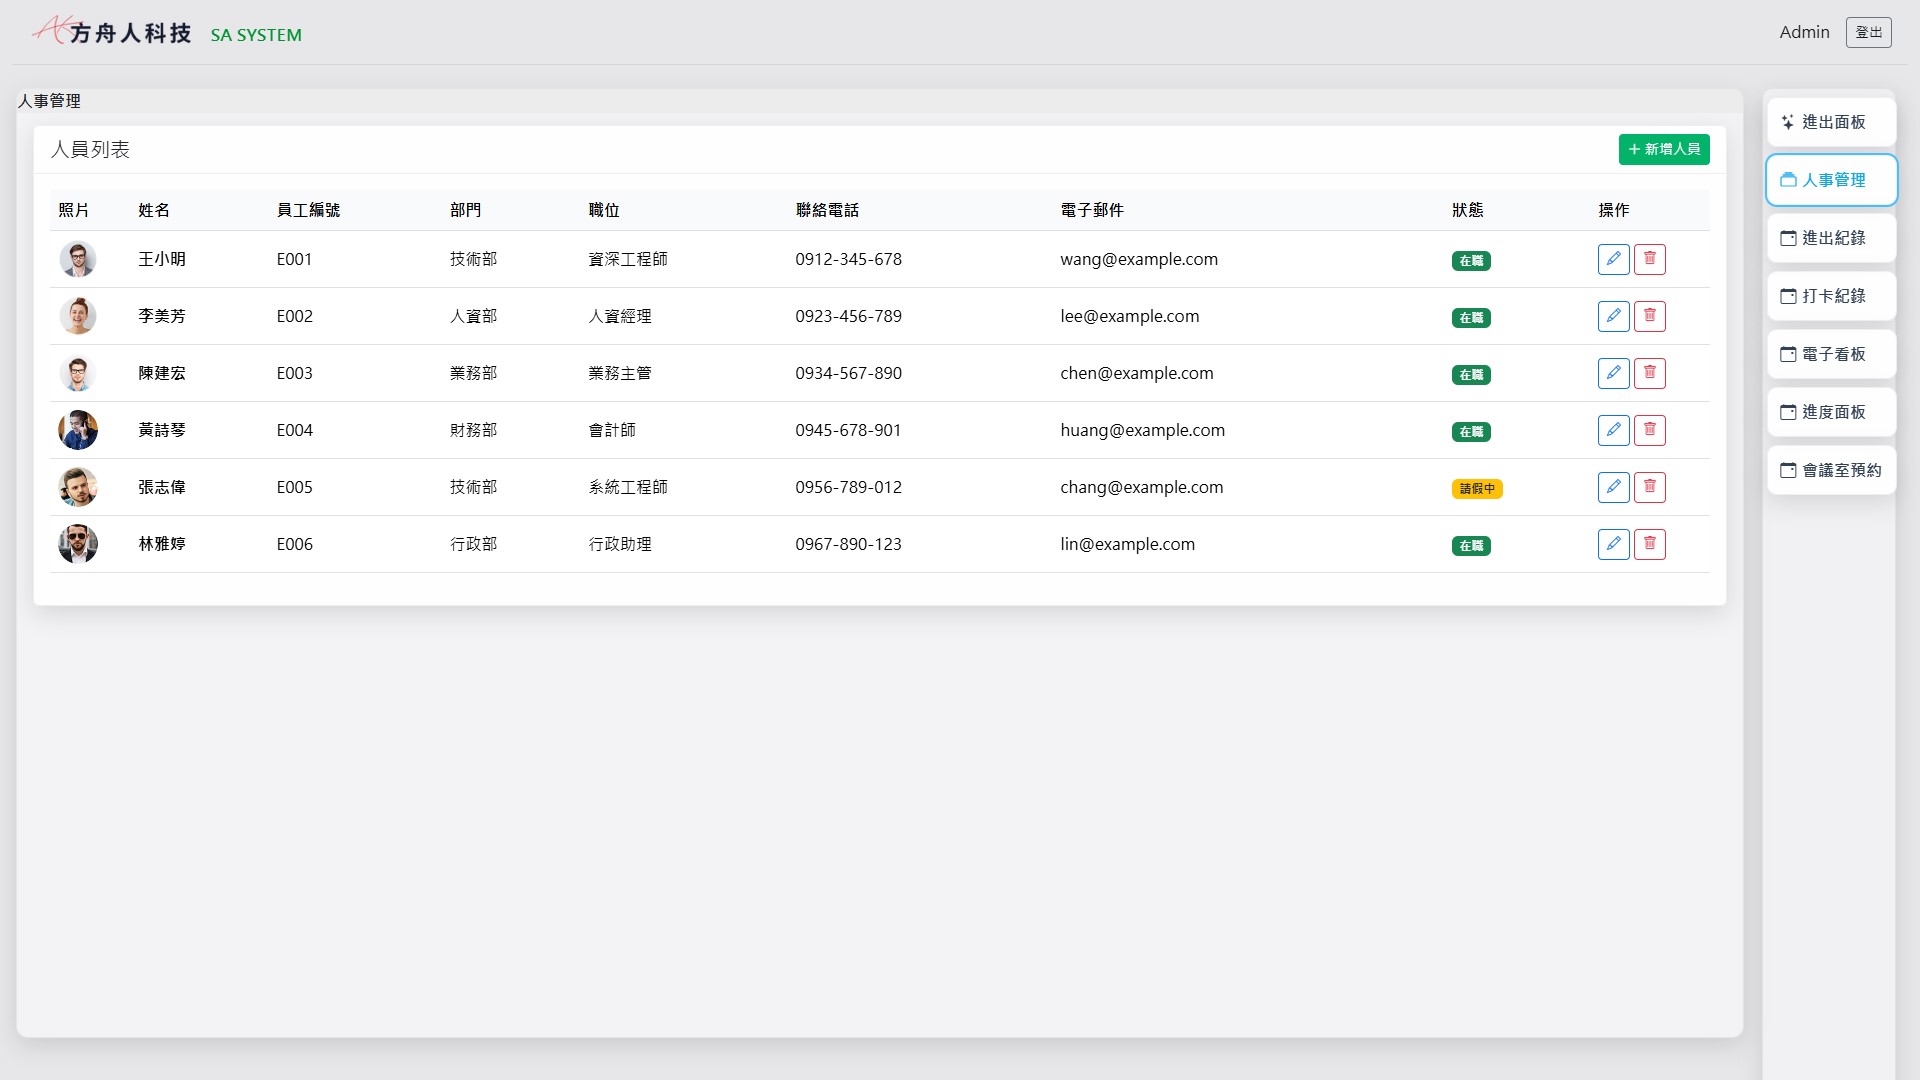Open 進出面板 in sidebar
The height and width of the screenshot is (1080, 1920).
click(1831, 122)
